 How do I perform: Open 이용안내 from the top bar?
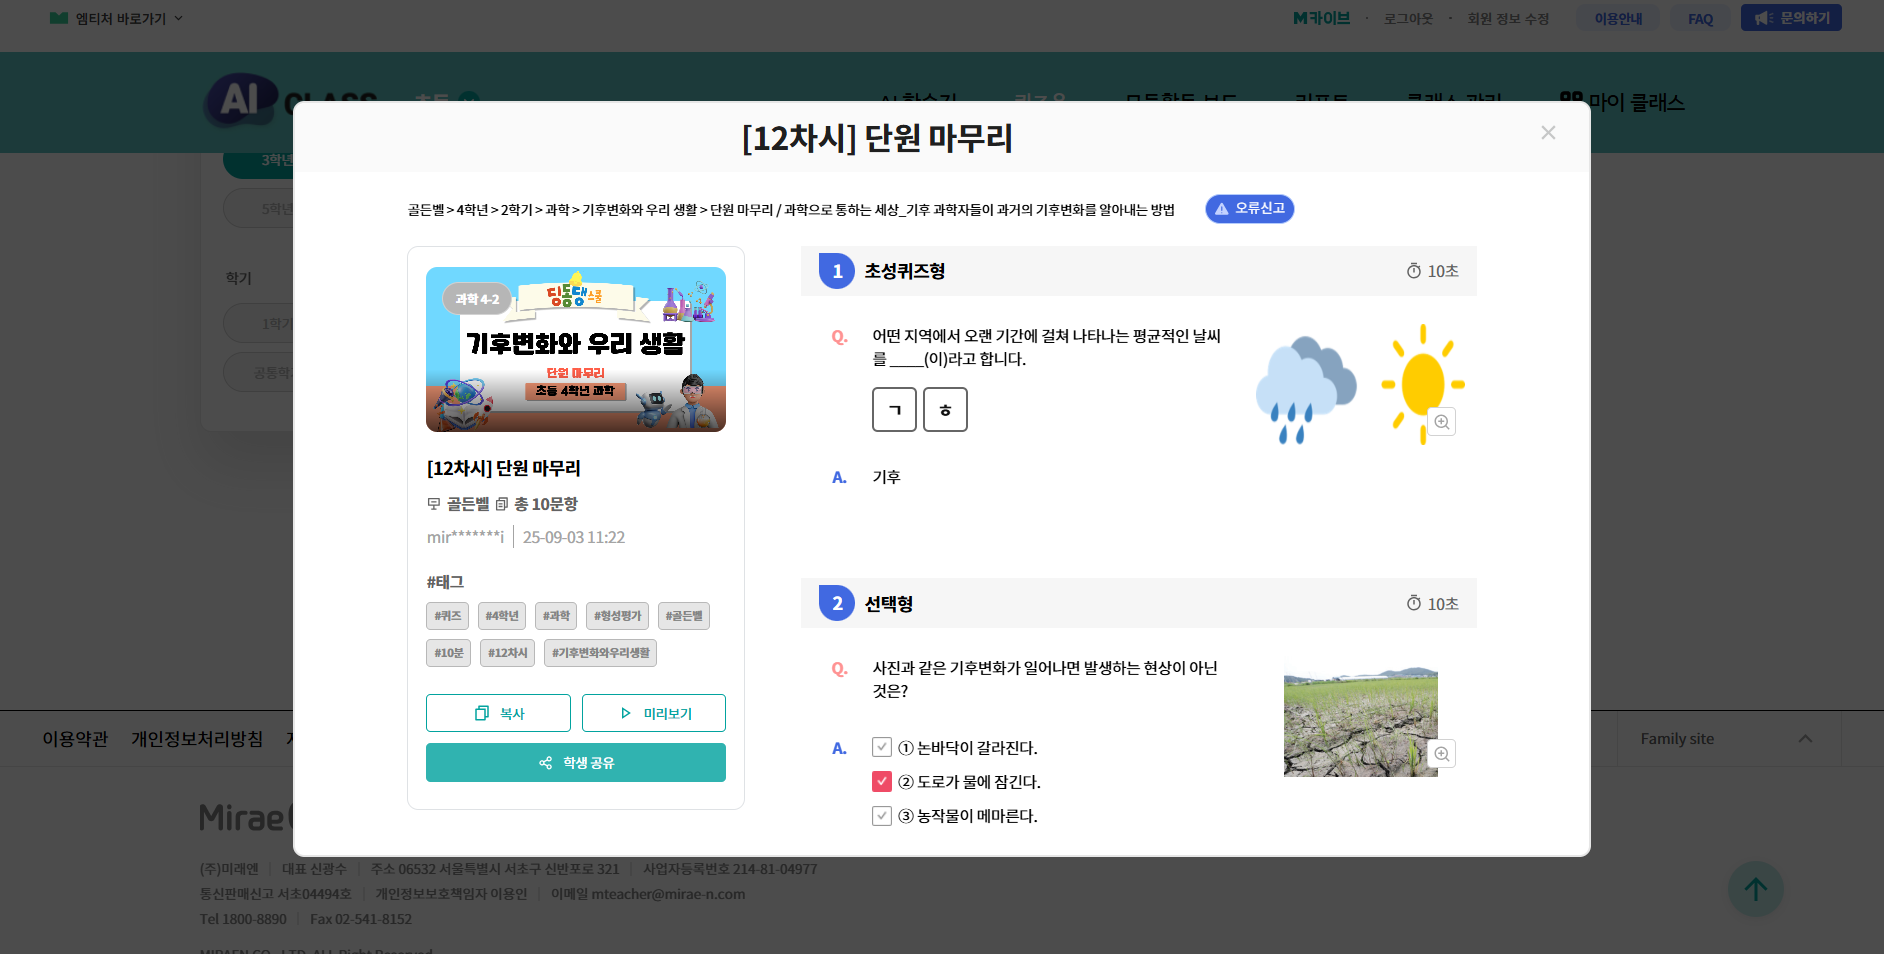tap(1618, 19)
